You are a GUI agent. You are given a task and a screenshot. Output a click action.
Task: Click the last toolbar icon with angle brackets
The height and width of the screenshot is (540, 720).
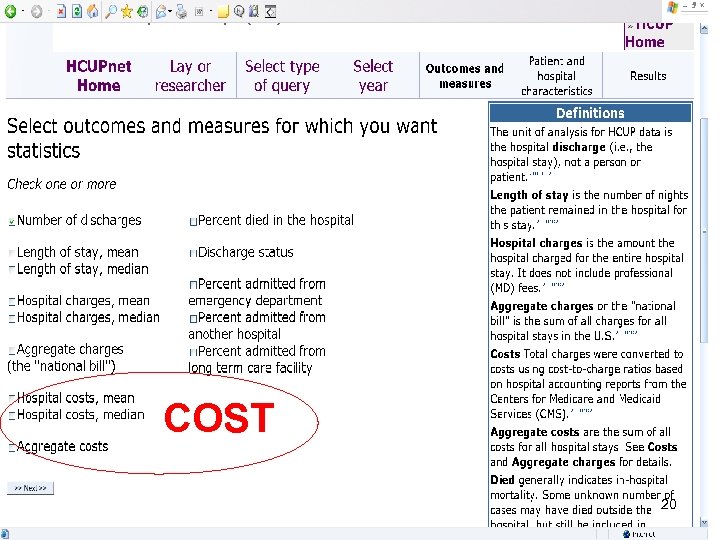point(271,11)
